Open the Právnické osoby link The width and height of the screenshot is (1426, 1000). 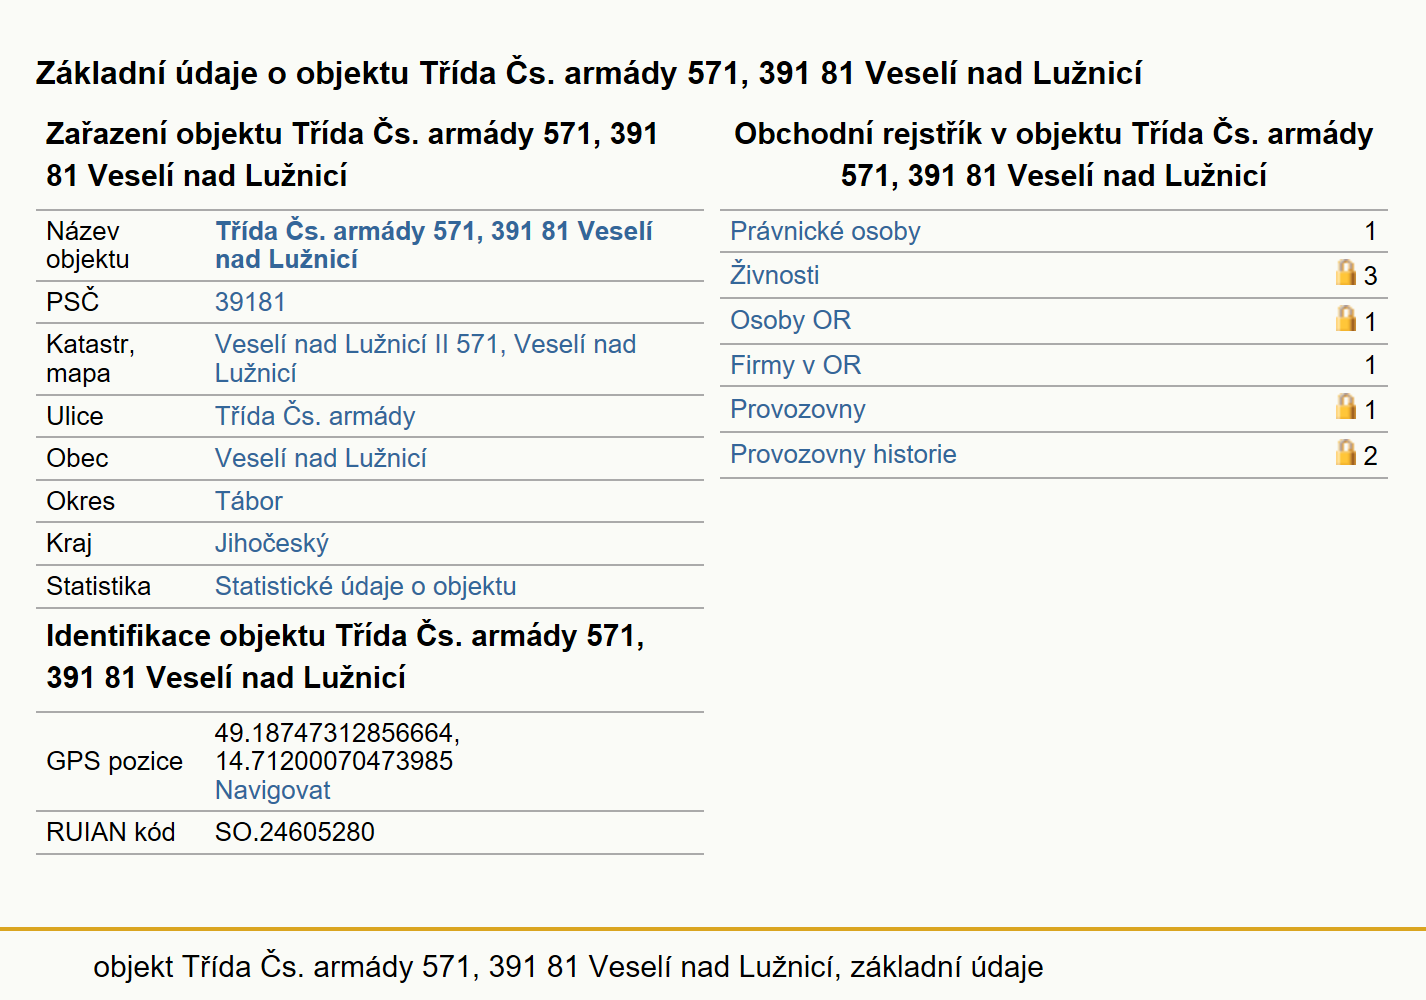tap(825, 231)
